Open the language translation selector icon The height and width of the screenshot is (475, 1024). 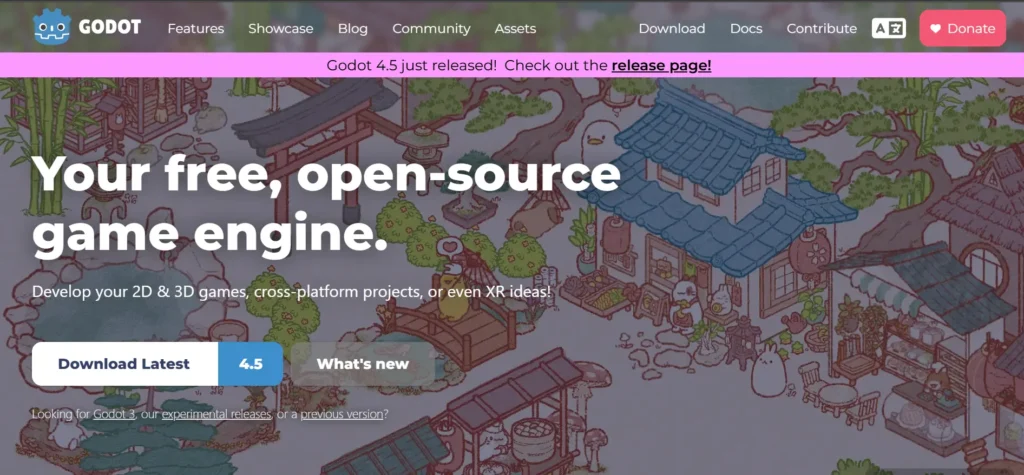888,29
